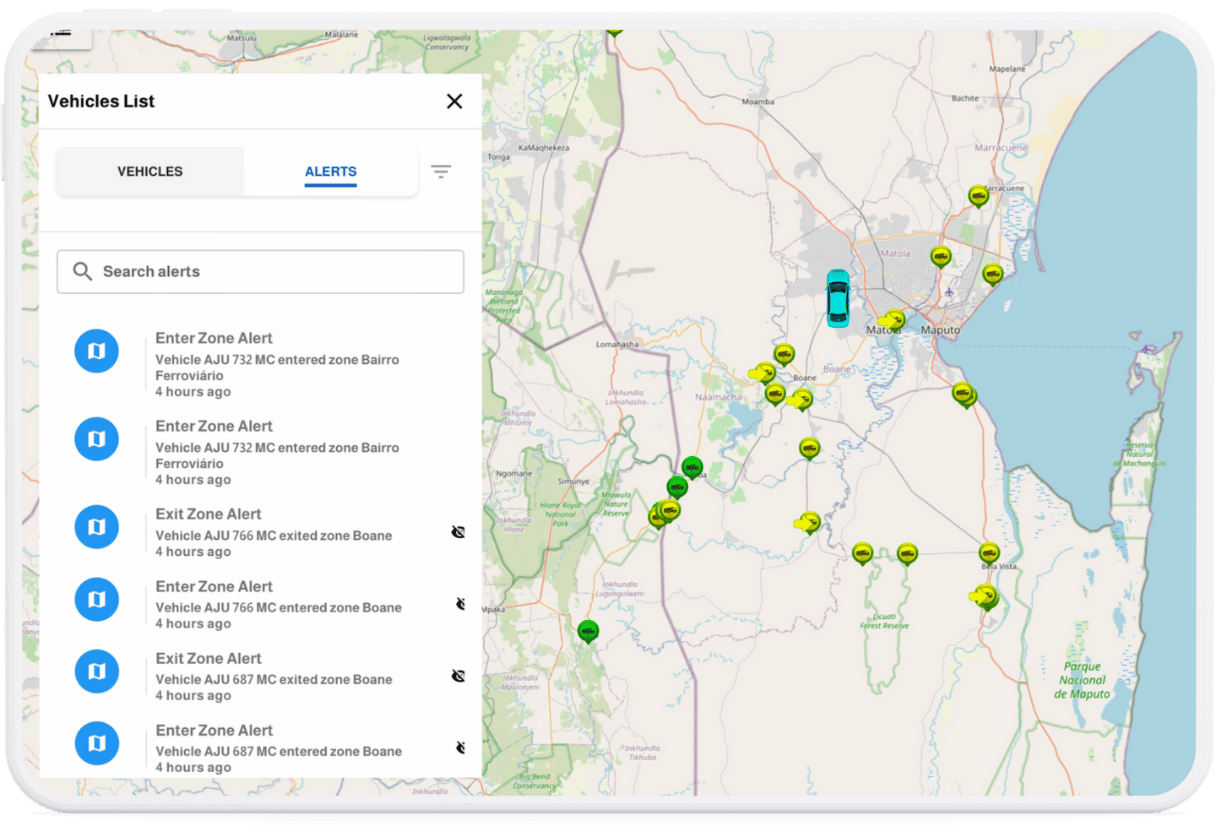Image resolution: width=1216 pixels, height=833 pixels.
Task: Toggle crossed-eye icon on AJU 687 exited alert
Action: click(x=459, y=676)
